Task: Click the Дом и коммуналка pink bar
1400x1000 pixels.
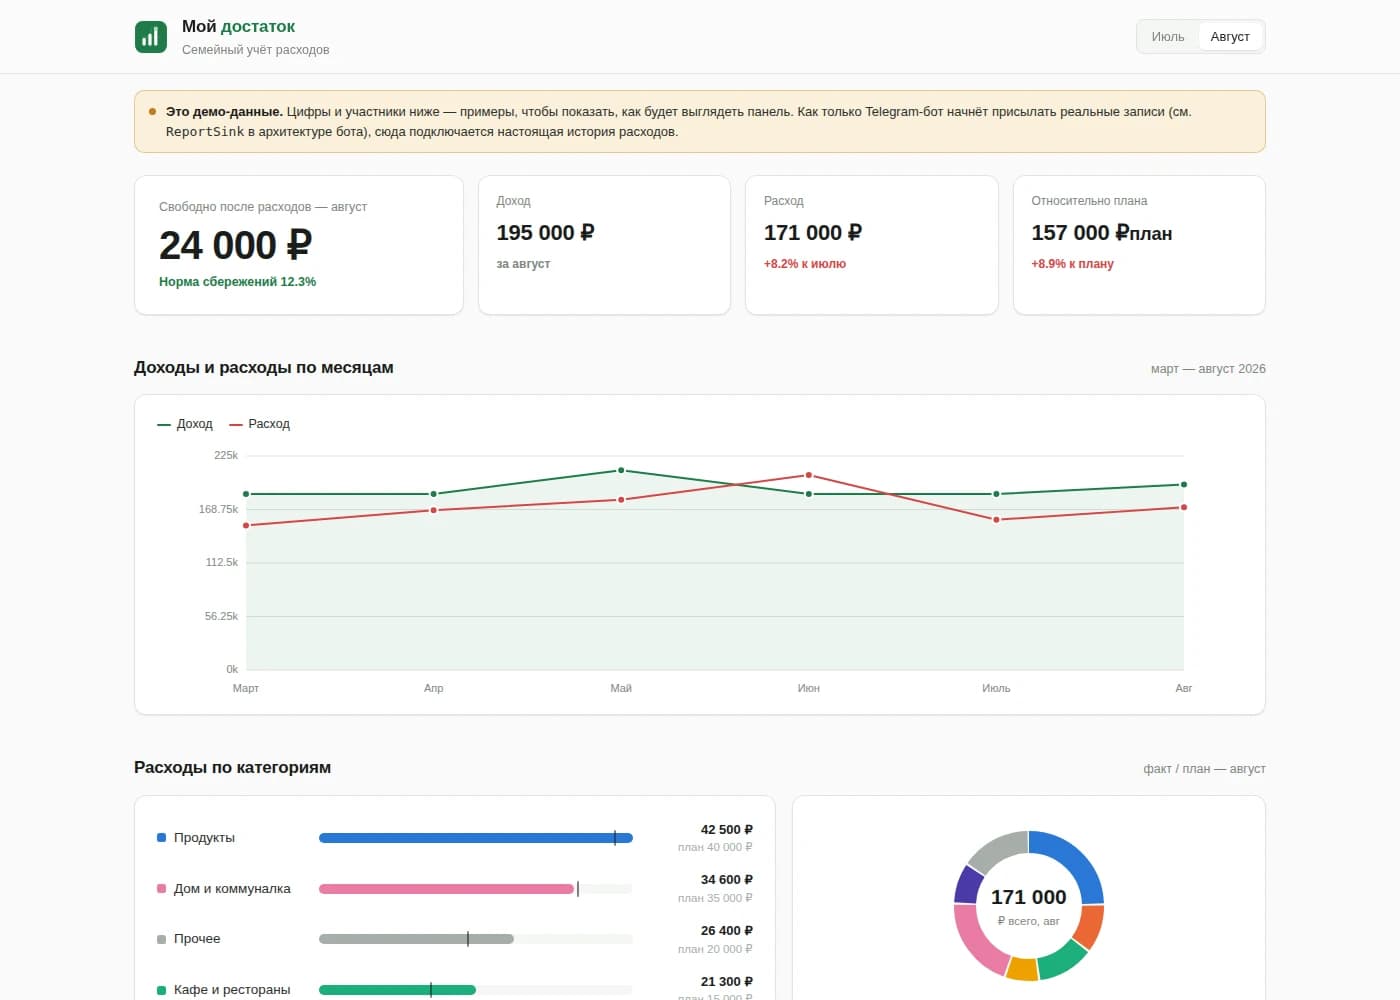Action: [x=446, y=889]
